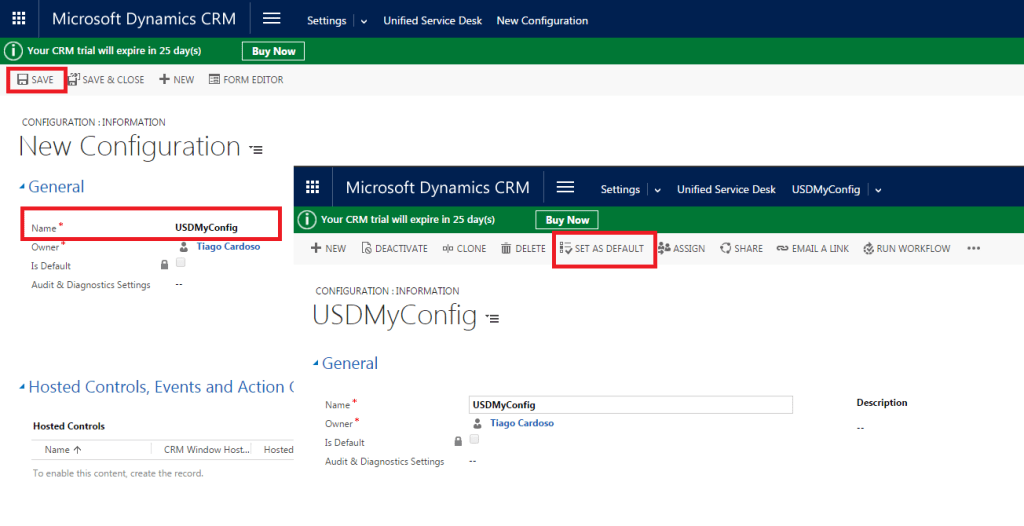Click SHARE in the command bar
1024x526 pixels.
tap(741, 249)
